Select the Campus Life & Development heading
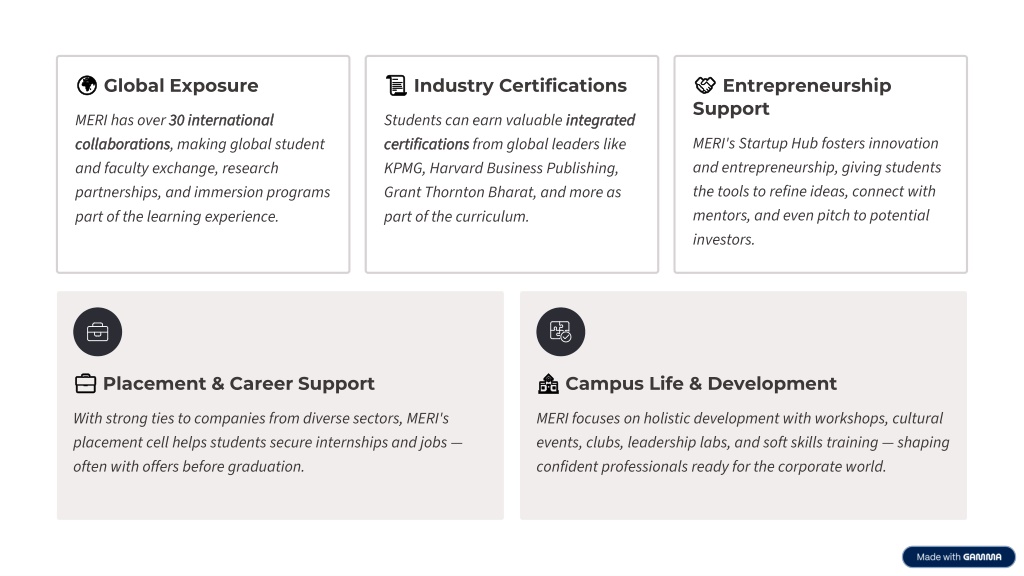Screen dimensions: 1024x576 (x=700, y=384)
